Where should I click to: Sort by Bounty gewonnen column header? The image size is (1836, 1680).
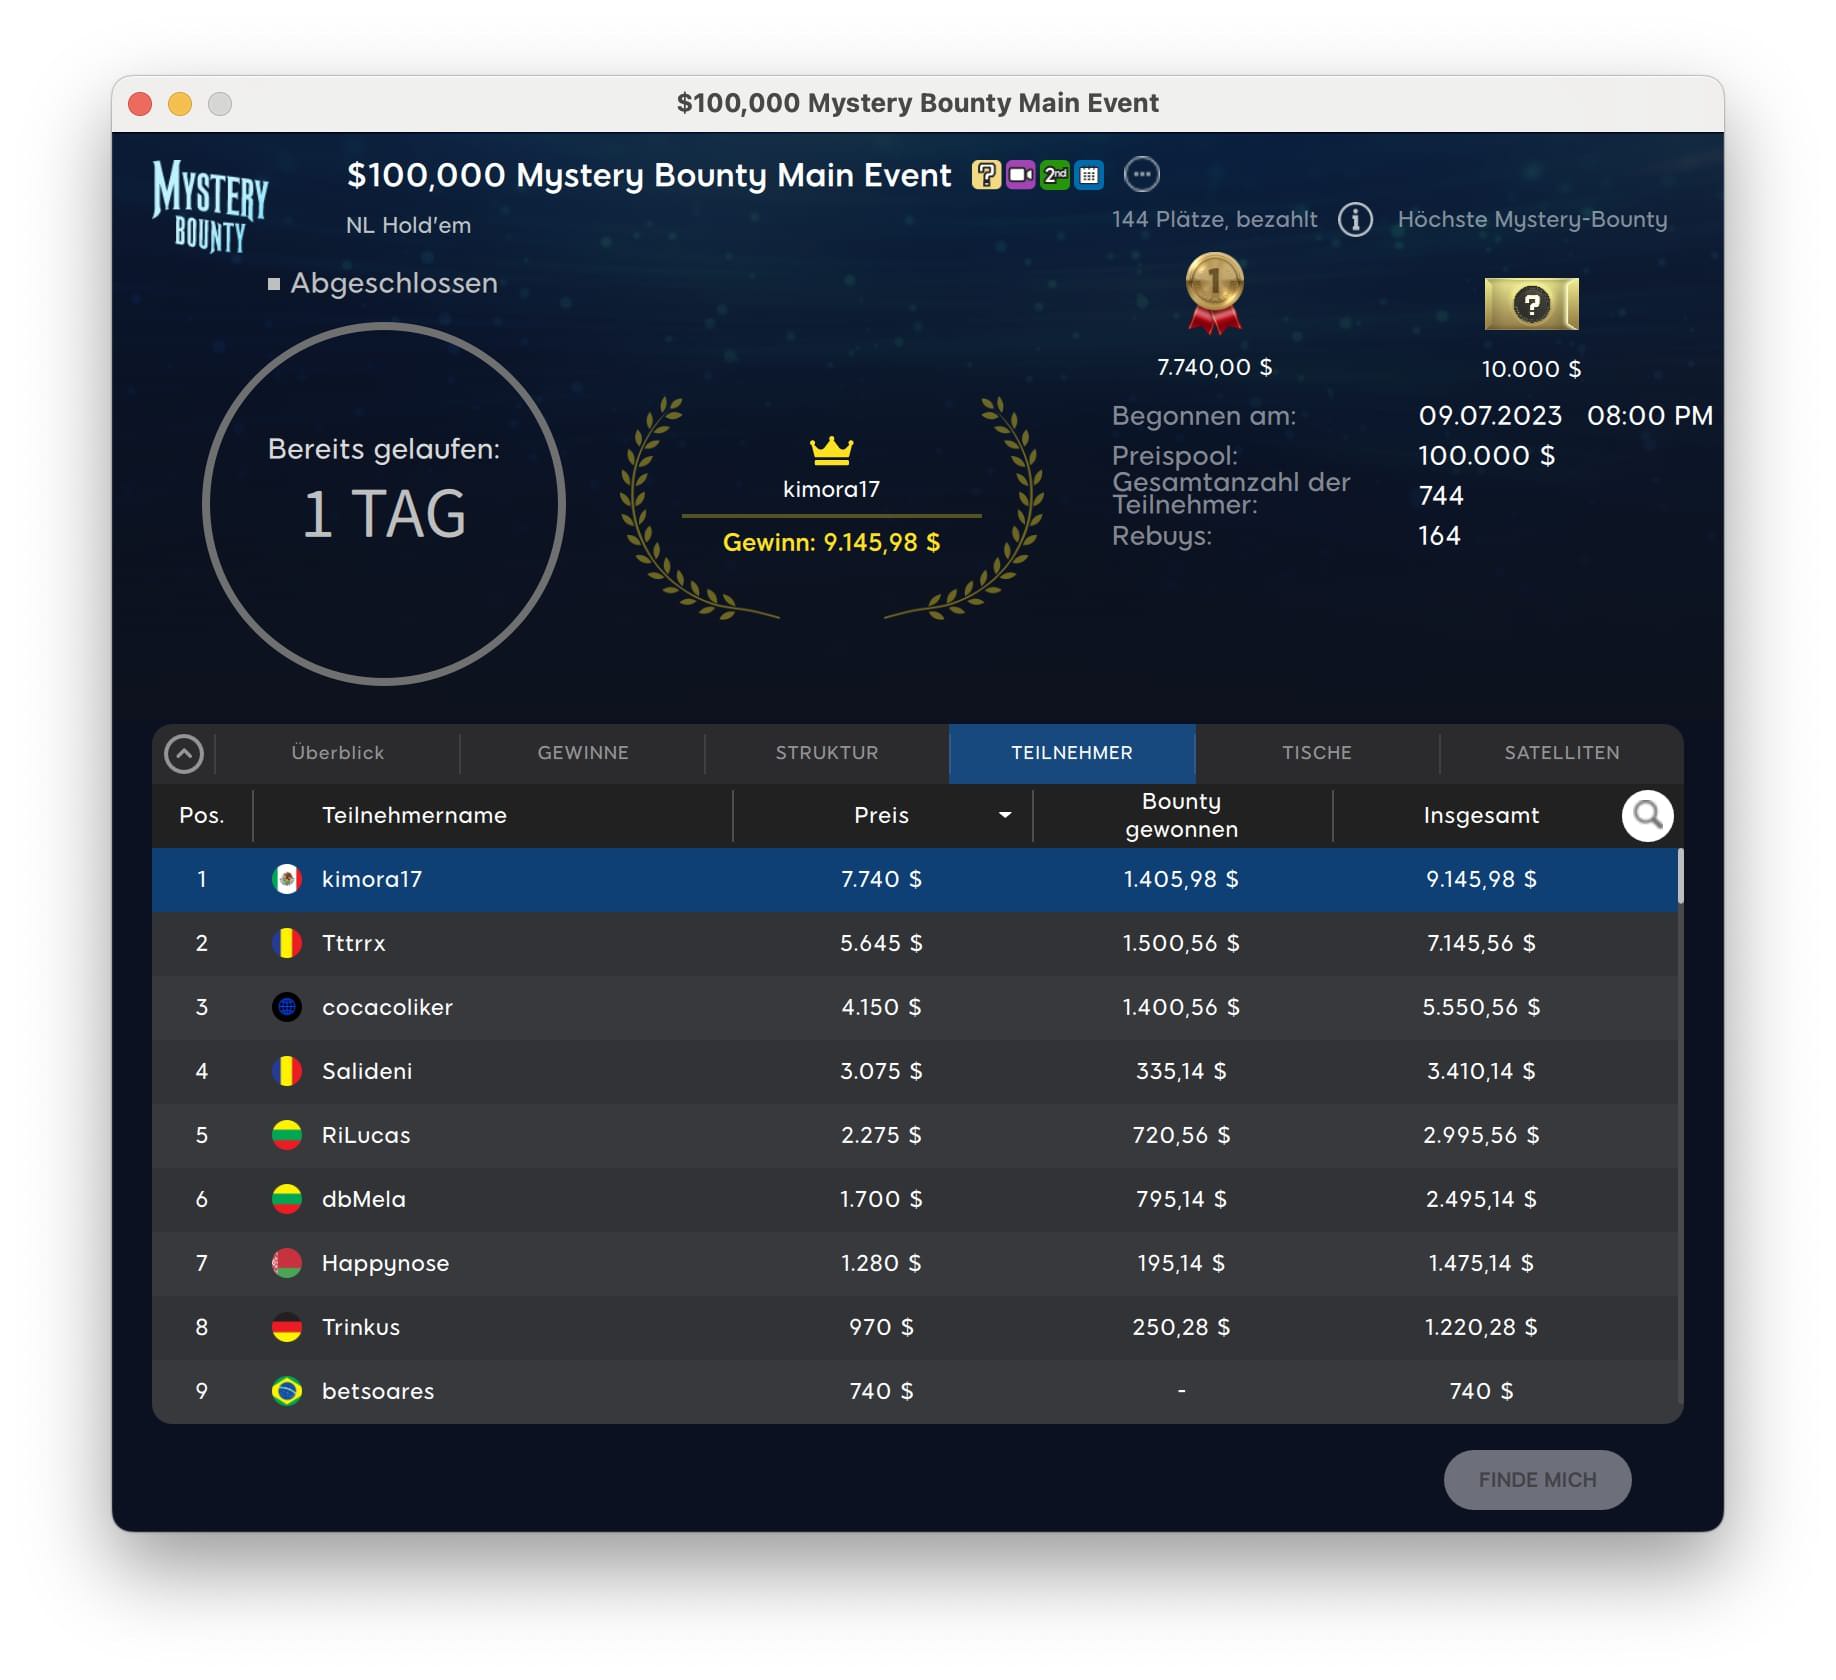(x=1181, y=815)
